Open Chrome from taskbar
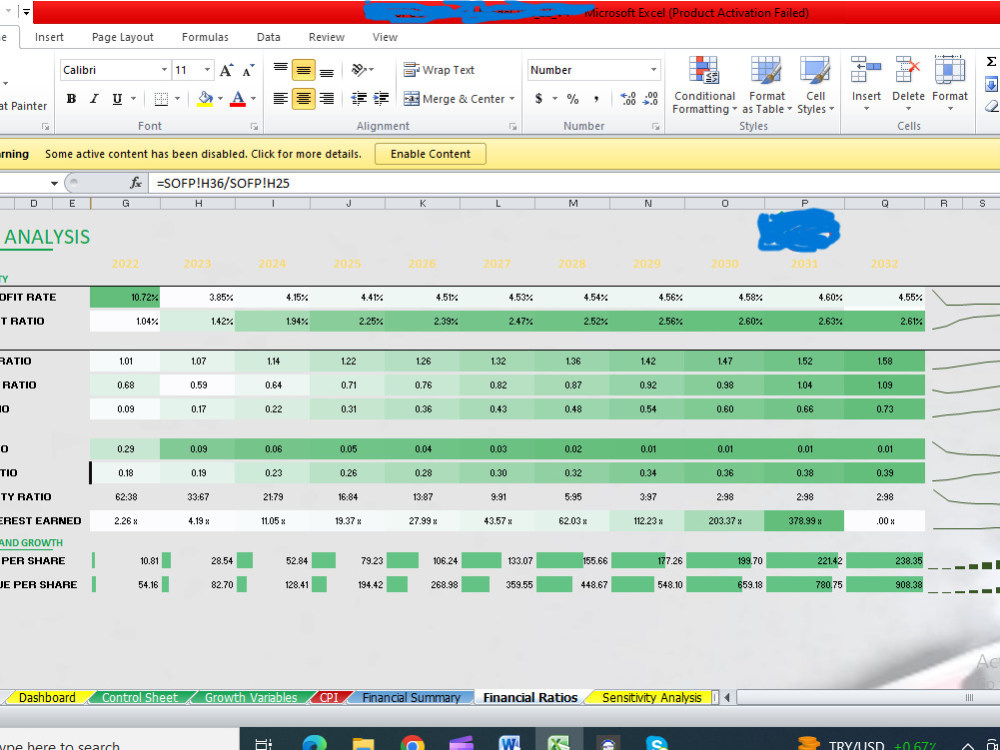The width and height of the screenshot is (1000, 750). point(413,741)
